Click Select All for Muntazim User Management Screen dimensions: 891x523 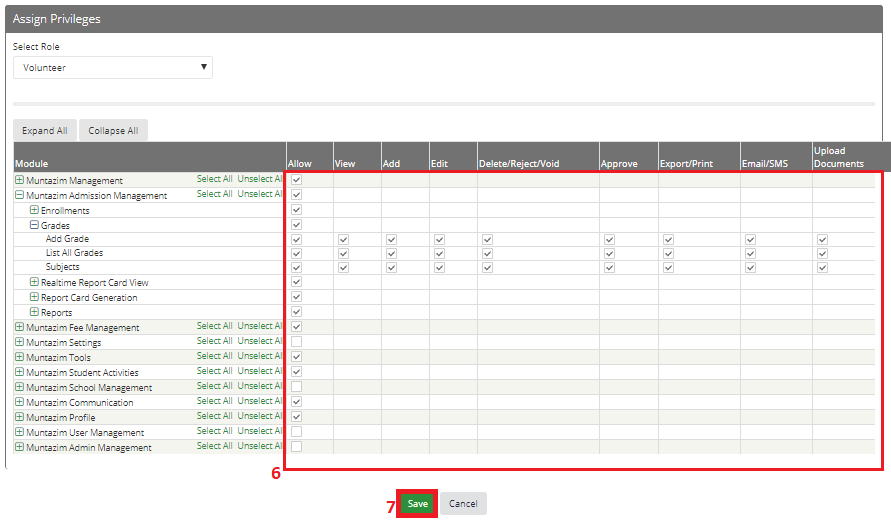tap(214, 431)
